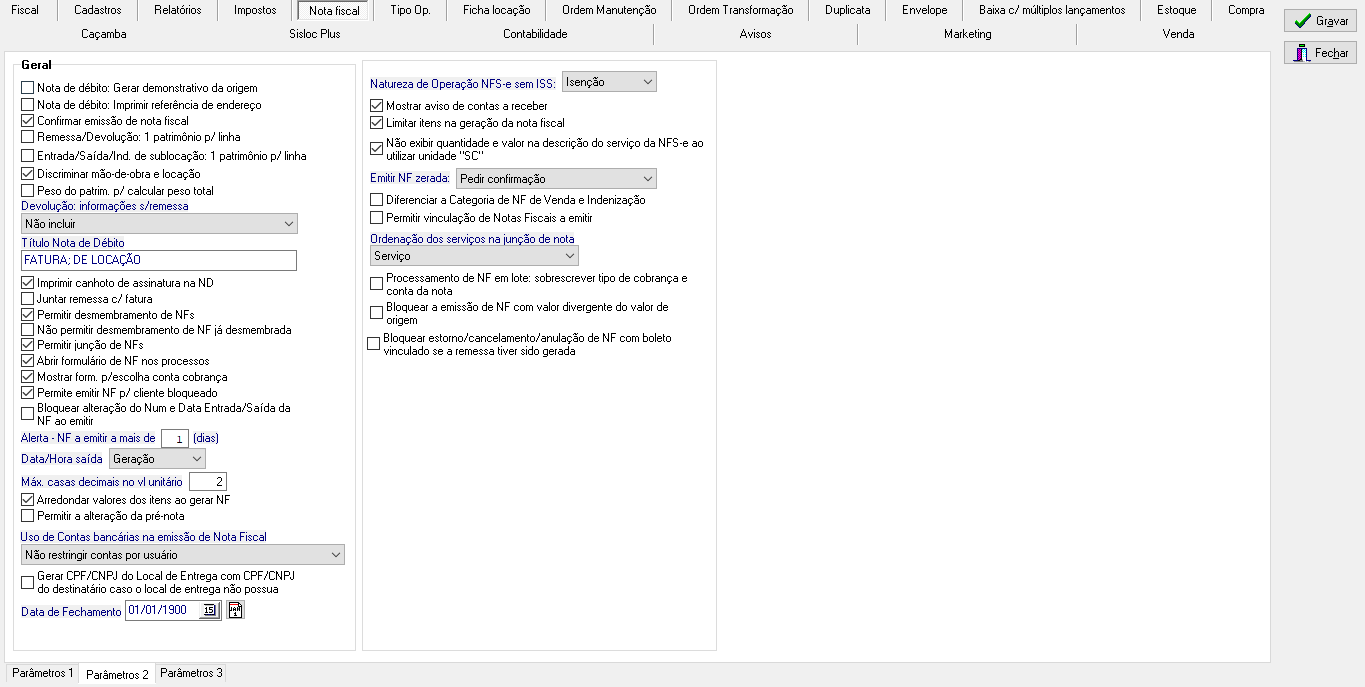Viewport: 1365px width, 687px height.
Task: Click the green checkmark Gravar icon
Action: (1302, 21)
